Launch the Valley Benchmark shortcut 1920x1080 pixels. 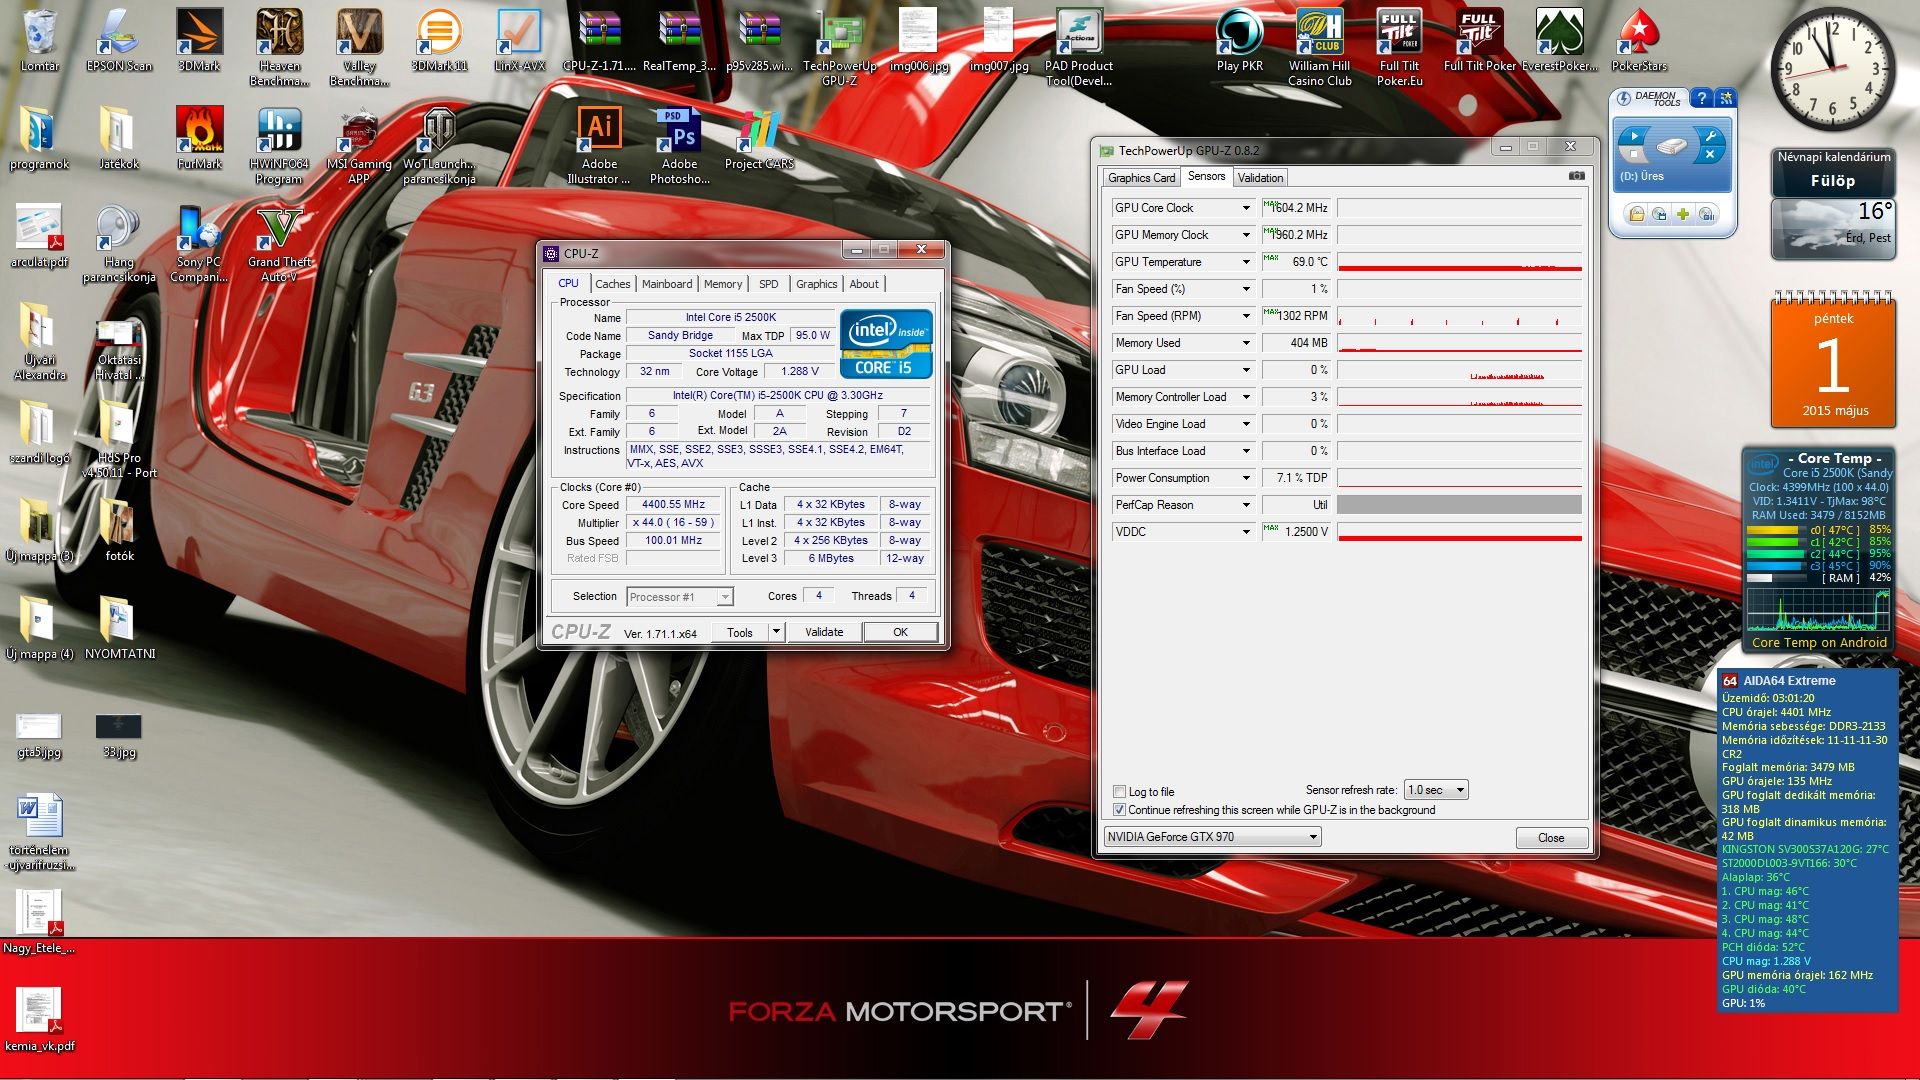pyautogui.click(x=359, y=47)
